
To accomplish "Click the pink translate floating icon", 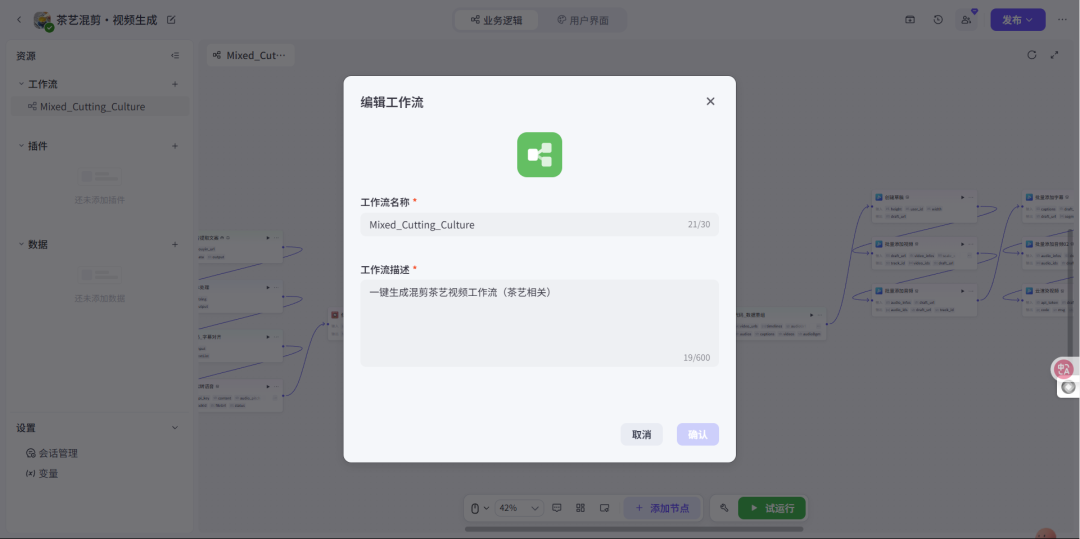I will (1064, 369).
